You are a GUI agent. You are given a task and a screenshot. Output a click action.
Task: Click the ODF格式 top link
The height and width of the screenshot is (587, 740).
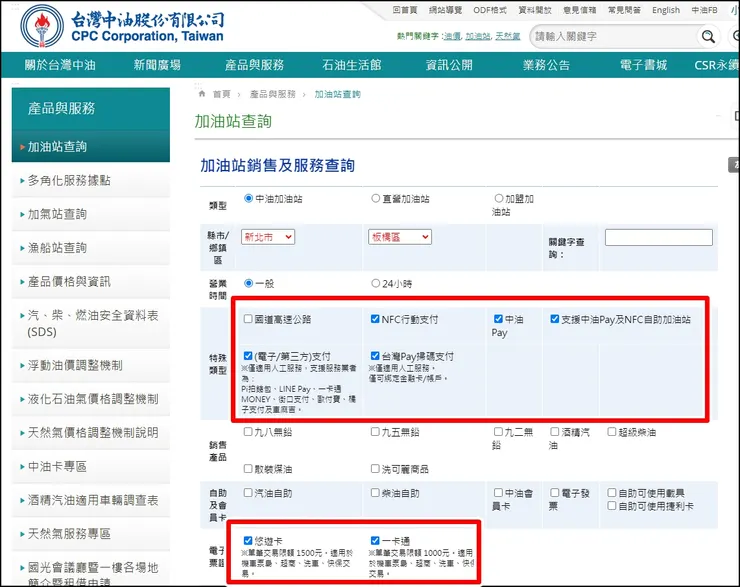coord(490,10)
